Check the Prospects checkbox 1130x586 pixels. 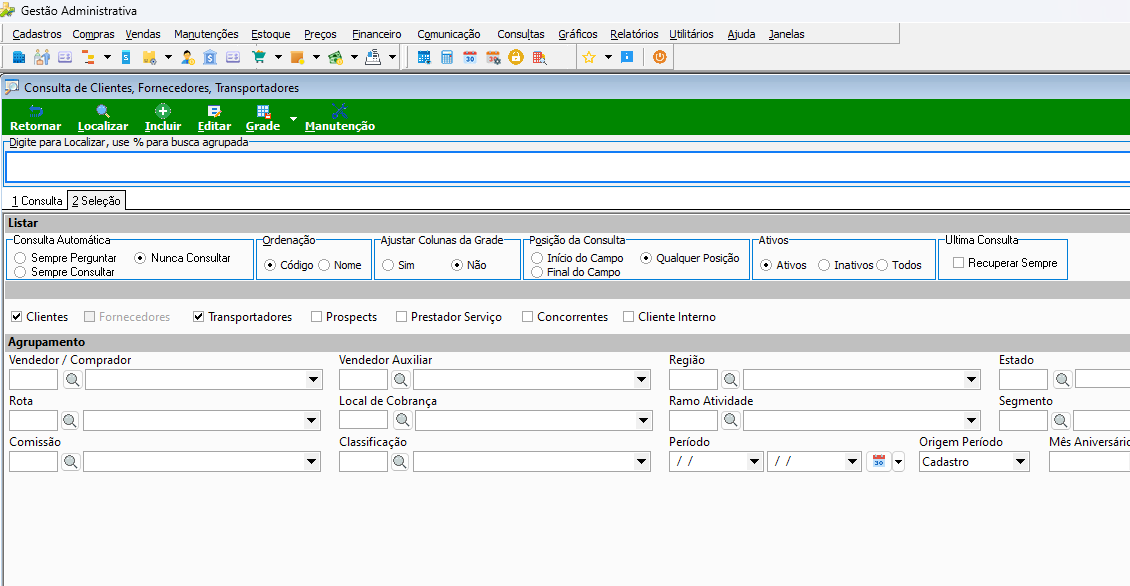tap(316, 316)
